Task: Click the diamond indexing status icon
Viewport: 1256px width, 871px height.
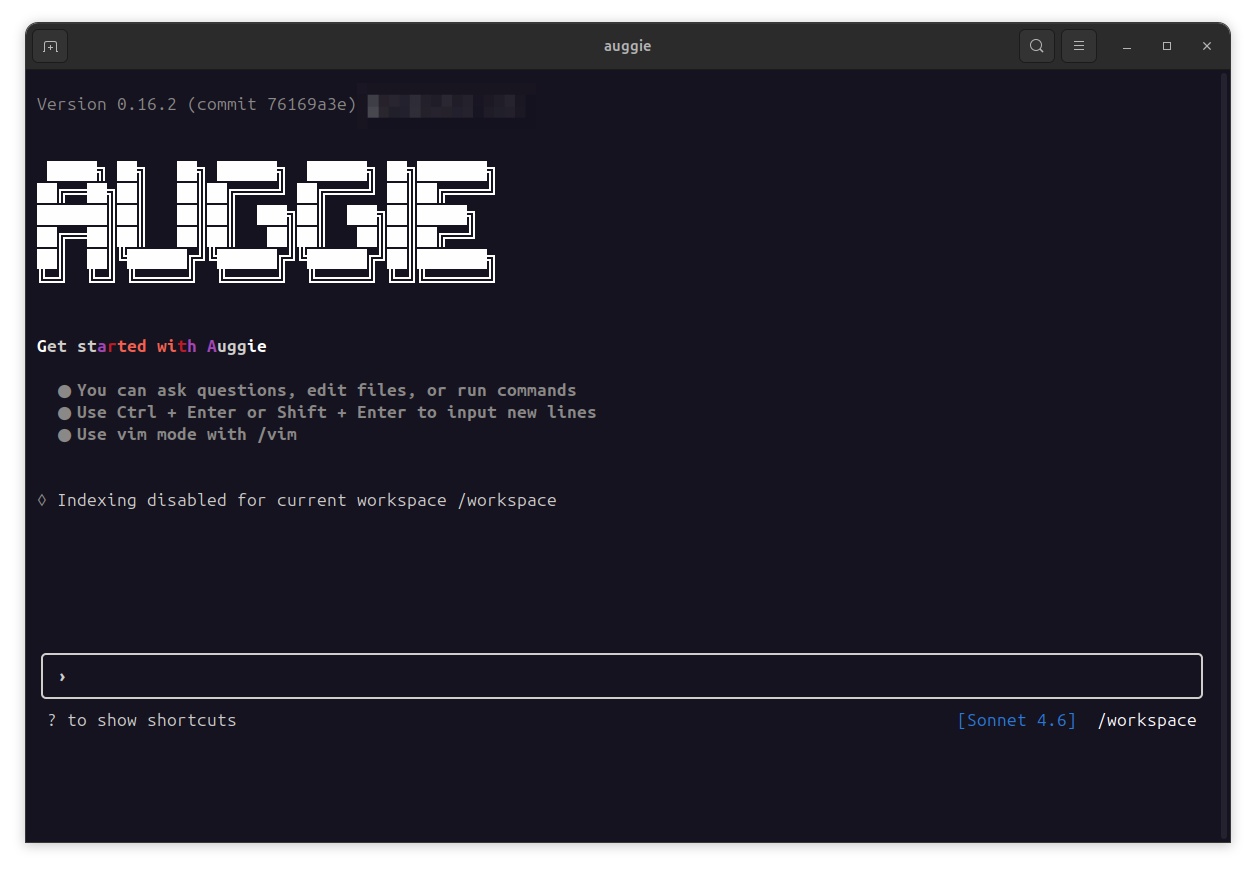Action: click(x=41, y=499)
